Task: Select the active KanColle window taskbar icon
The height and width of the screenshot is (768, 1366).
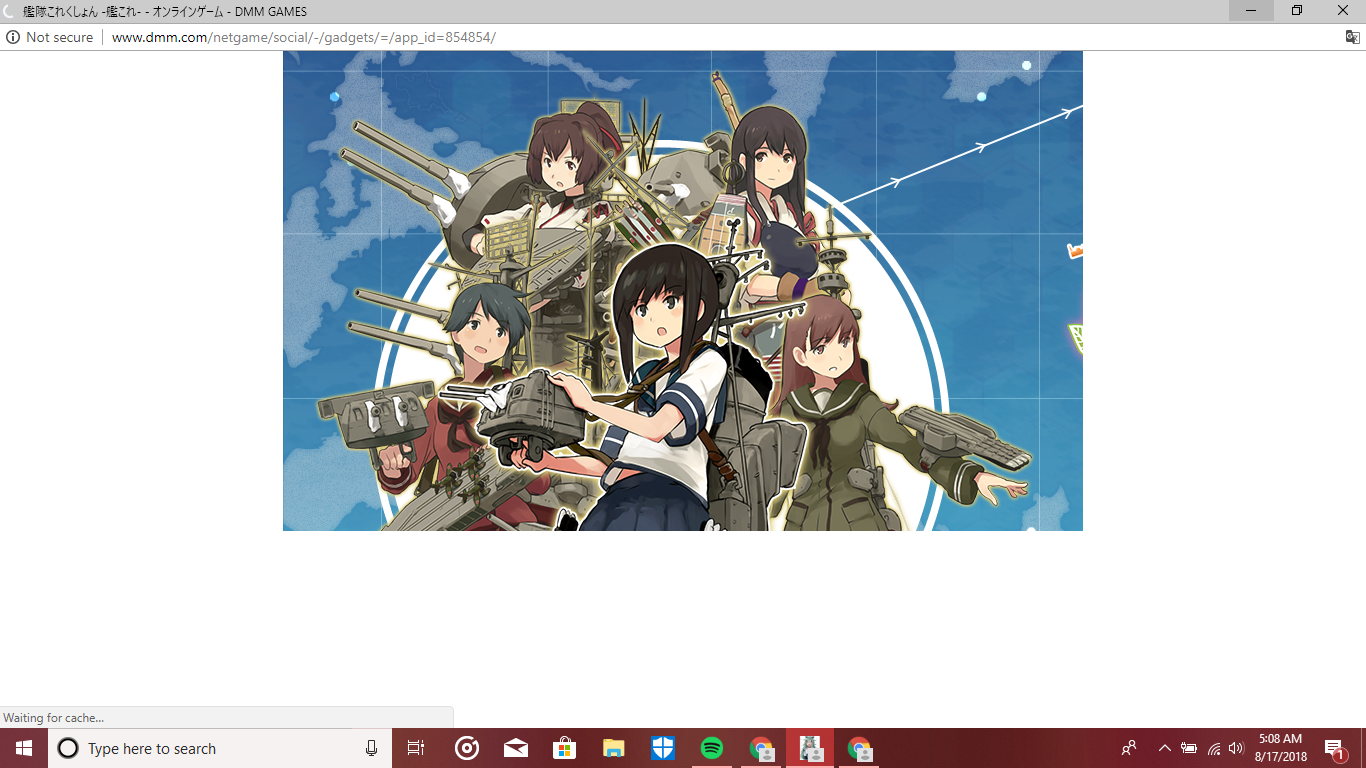Action: [x=811, y=748]
